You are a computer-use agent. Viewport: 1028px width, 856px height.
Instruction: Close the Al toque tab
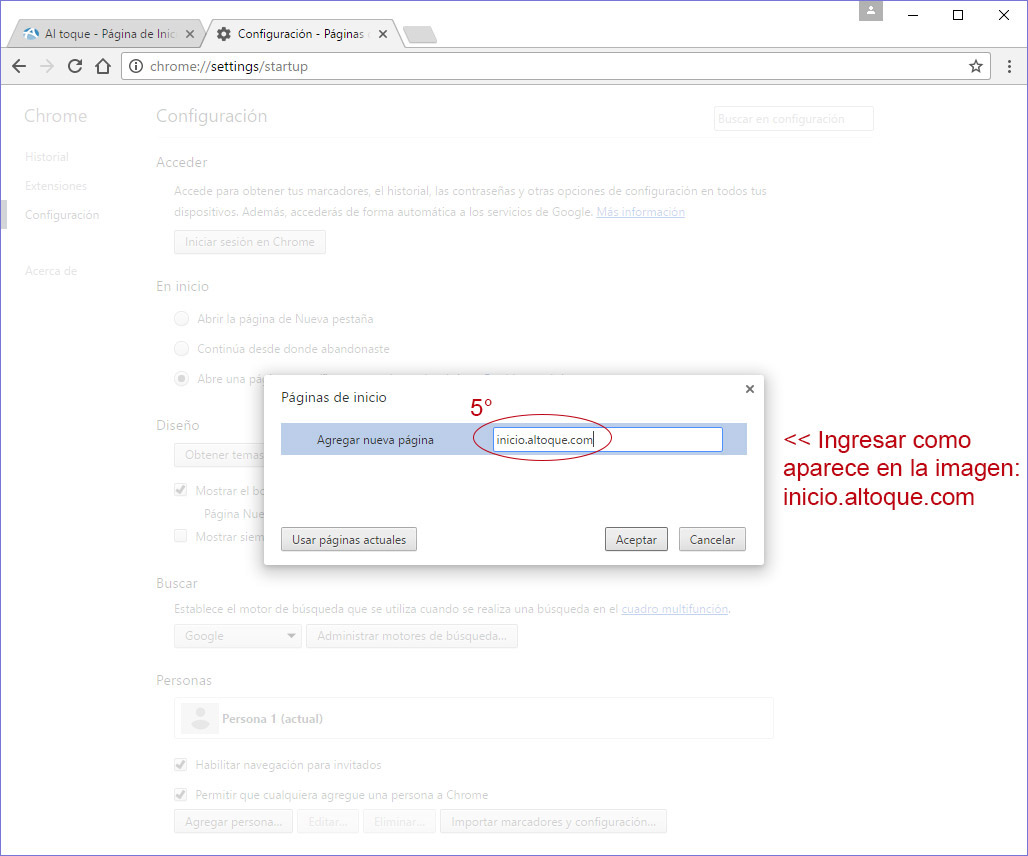click(189, 34)
